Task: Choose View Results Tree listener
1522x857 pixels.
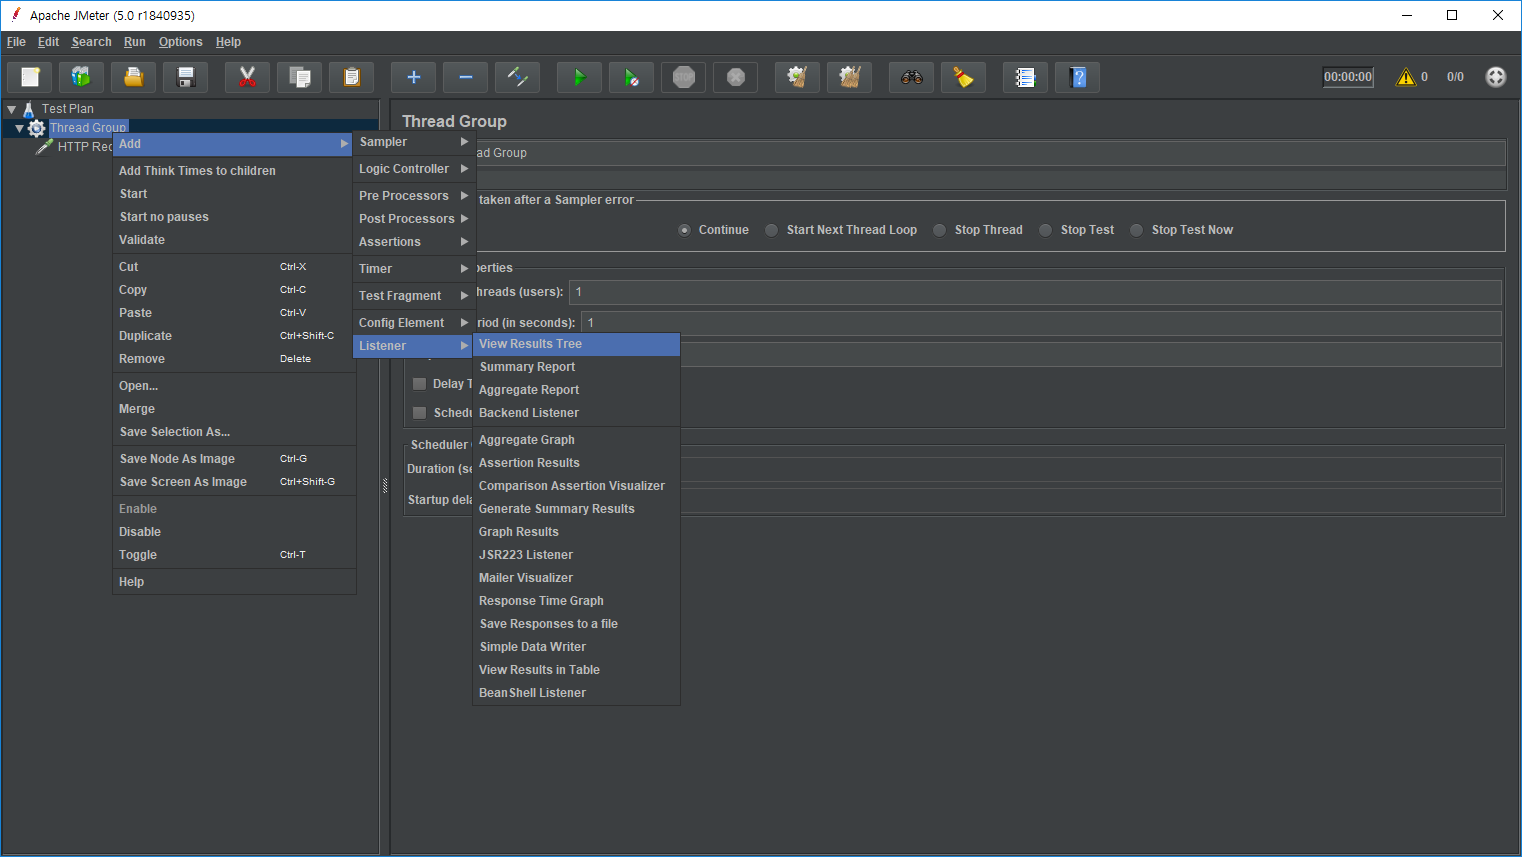Action: pyautogui.click(x=576, y=344)
